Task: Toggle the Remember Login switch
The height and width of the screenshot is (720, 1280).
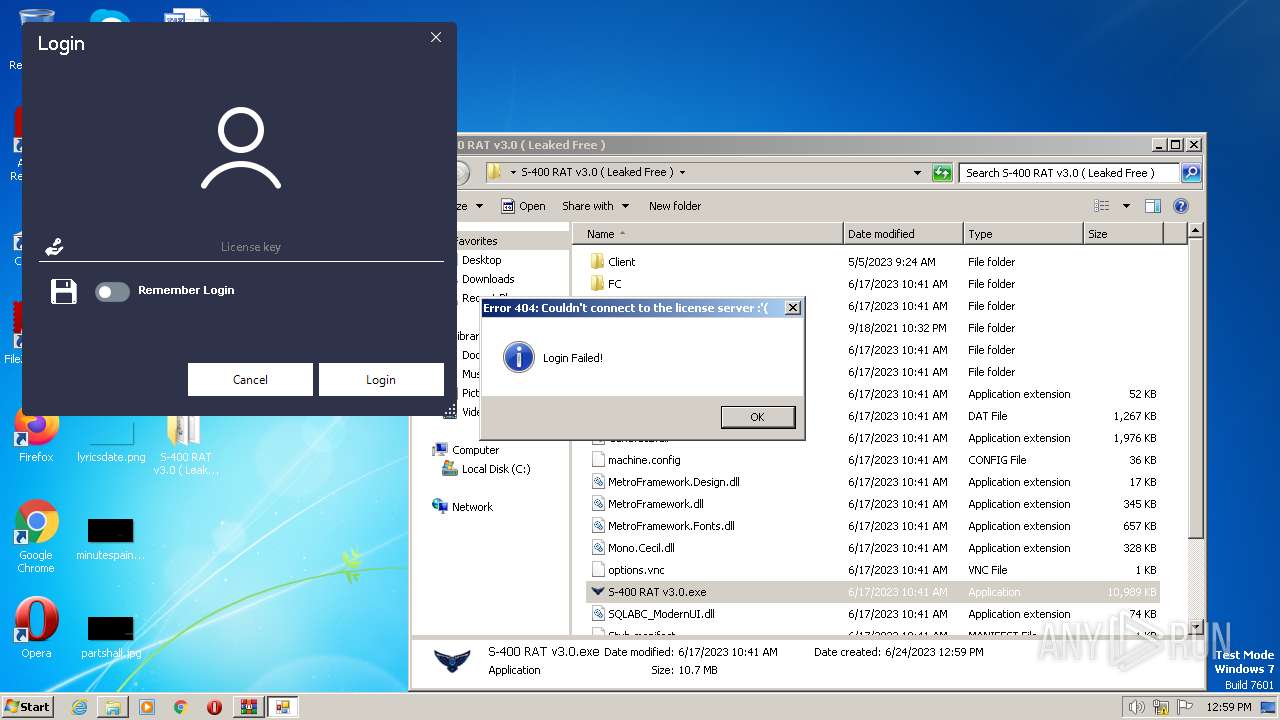Action: pos(112,291)
